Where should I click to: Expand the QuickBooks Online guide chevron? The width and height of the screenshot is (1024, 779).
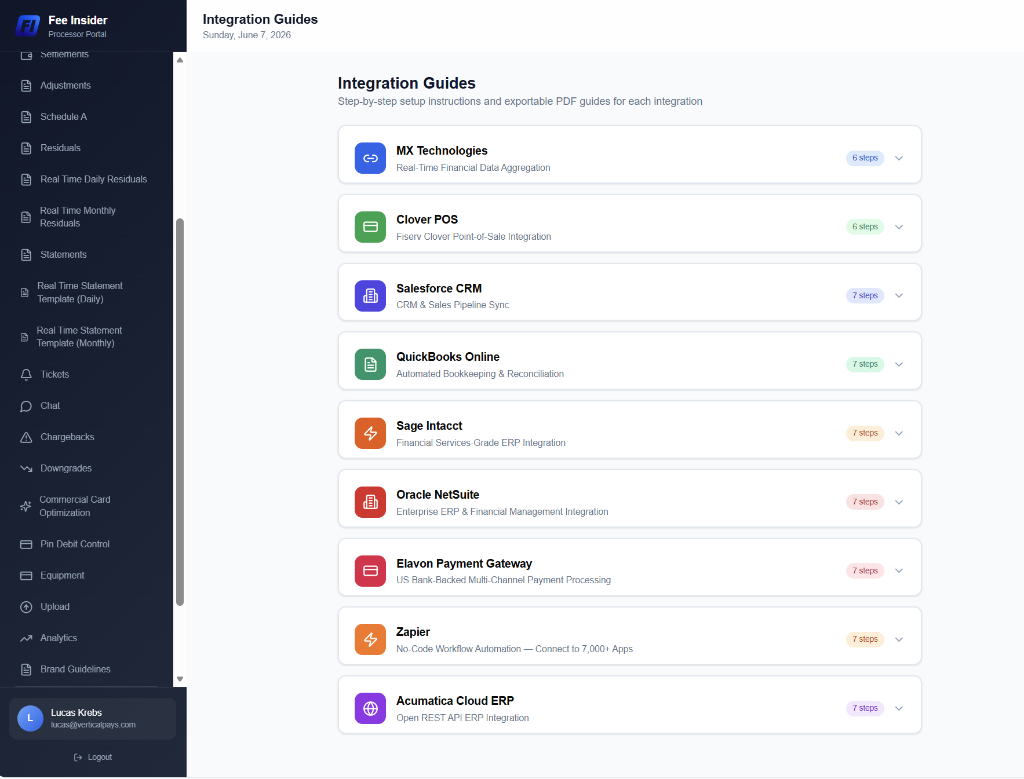(899, 364)
